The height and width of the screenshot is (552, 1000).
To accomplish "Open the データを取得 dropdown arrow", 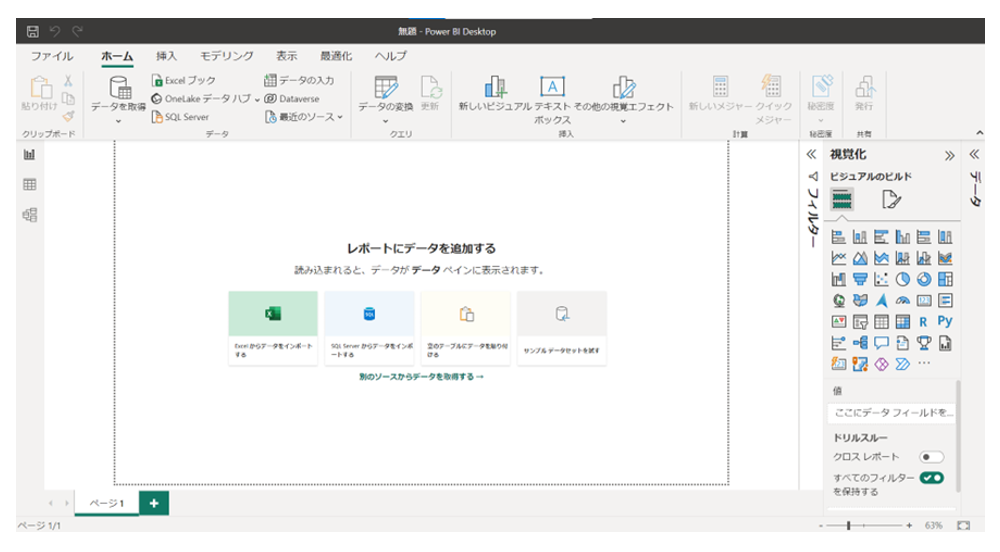I will pyautogui.click(x=119, y=121).
